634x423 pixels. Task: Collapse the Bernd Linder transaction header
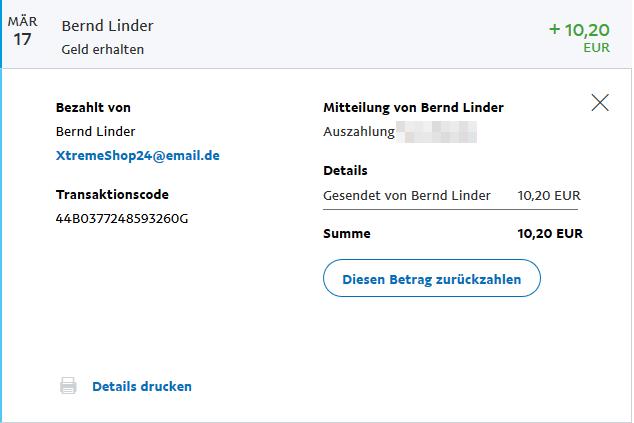tap(300, 35)
